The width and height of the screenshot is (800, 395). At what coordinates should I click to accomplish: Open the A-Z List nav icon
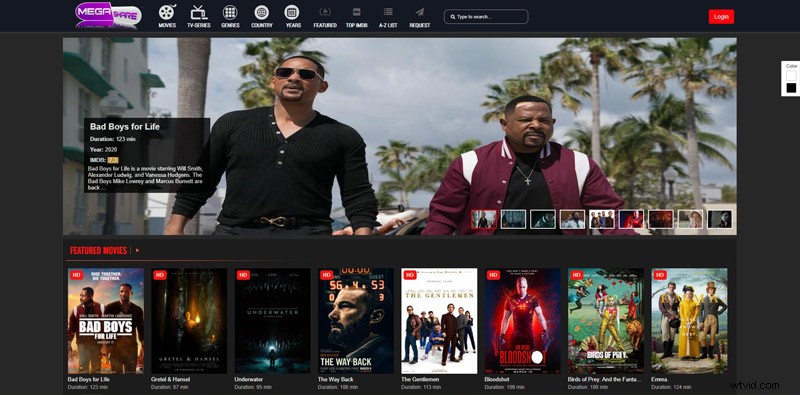click(x=388, y=12)
